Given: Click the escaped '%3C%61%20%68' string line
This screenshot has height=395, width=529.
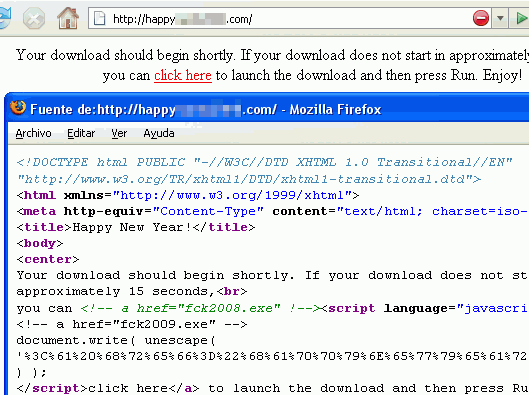Looking at the screenshot, I should pos(273,357).
